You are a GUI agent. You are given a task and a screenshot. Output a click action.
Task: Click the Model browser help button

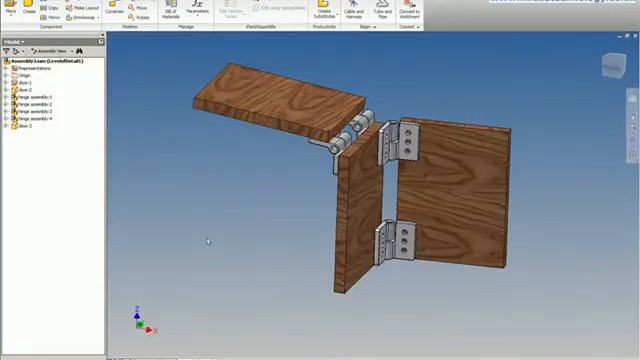point(101,42)
